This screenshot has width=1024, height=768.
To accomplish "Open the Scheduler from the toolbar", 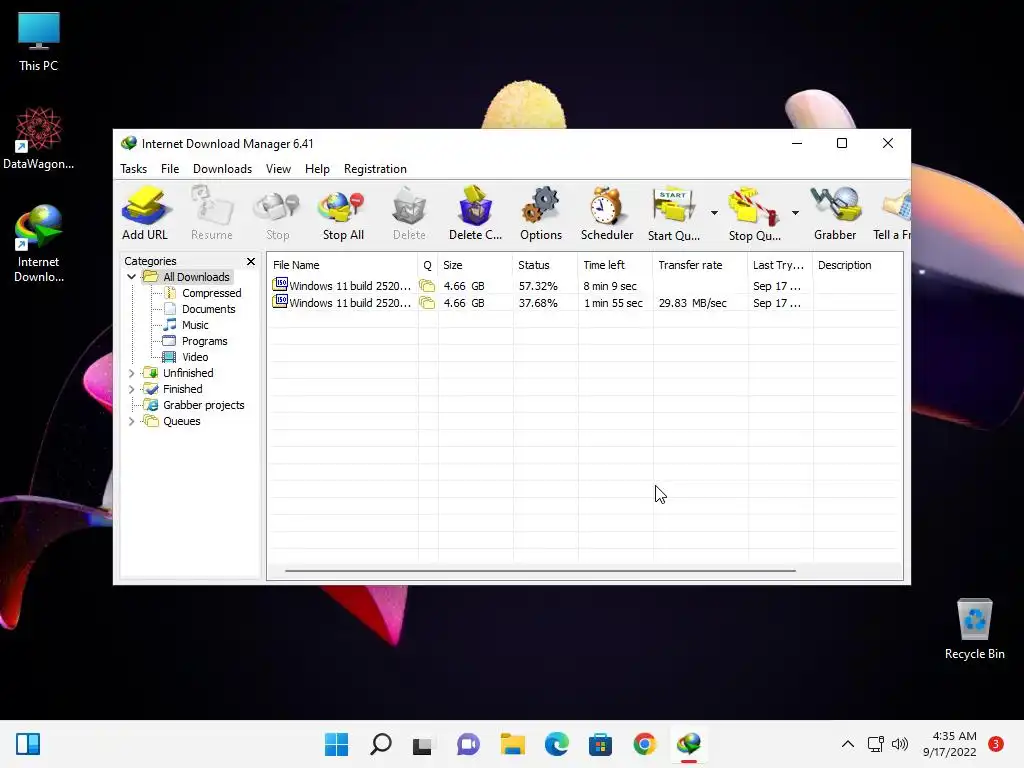I will click(x=607, y=214).
